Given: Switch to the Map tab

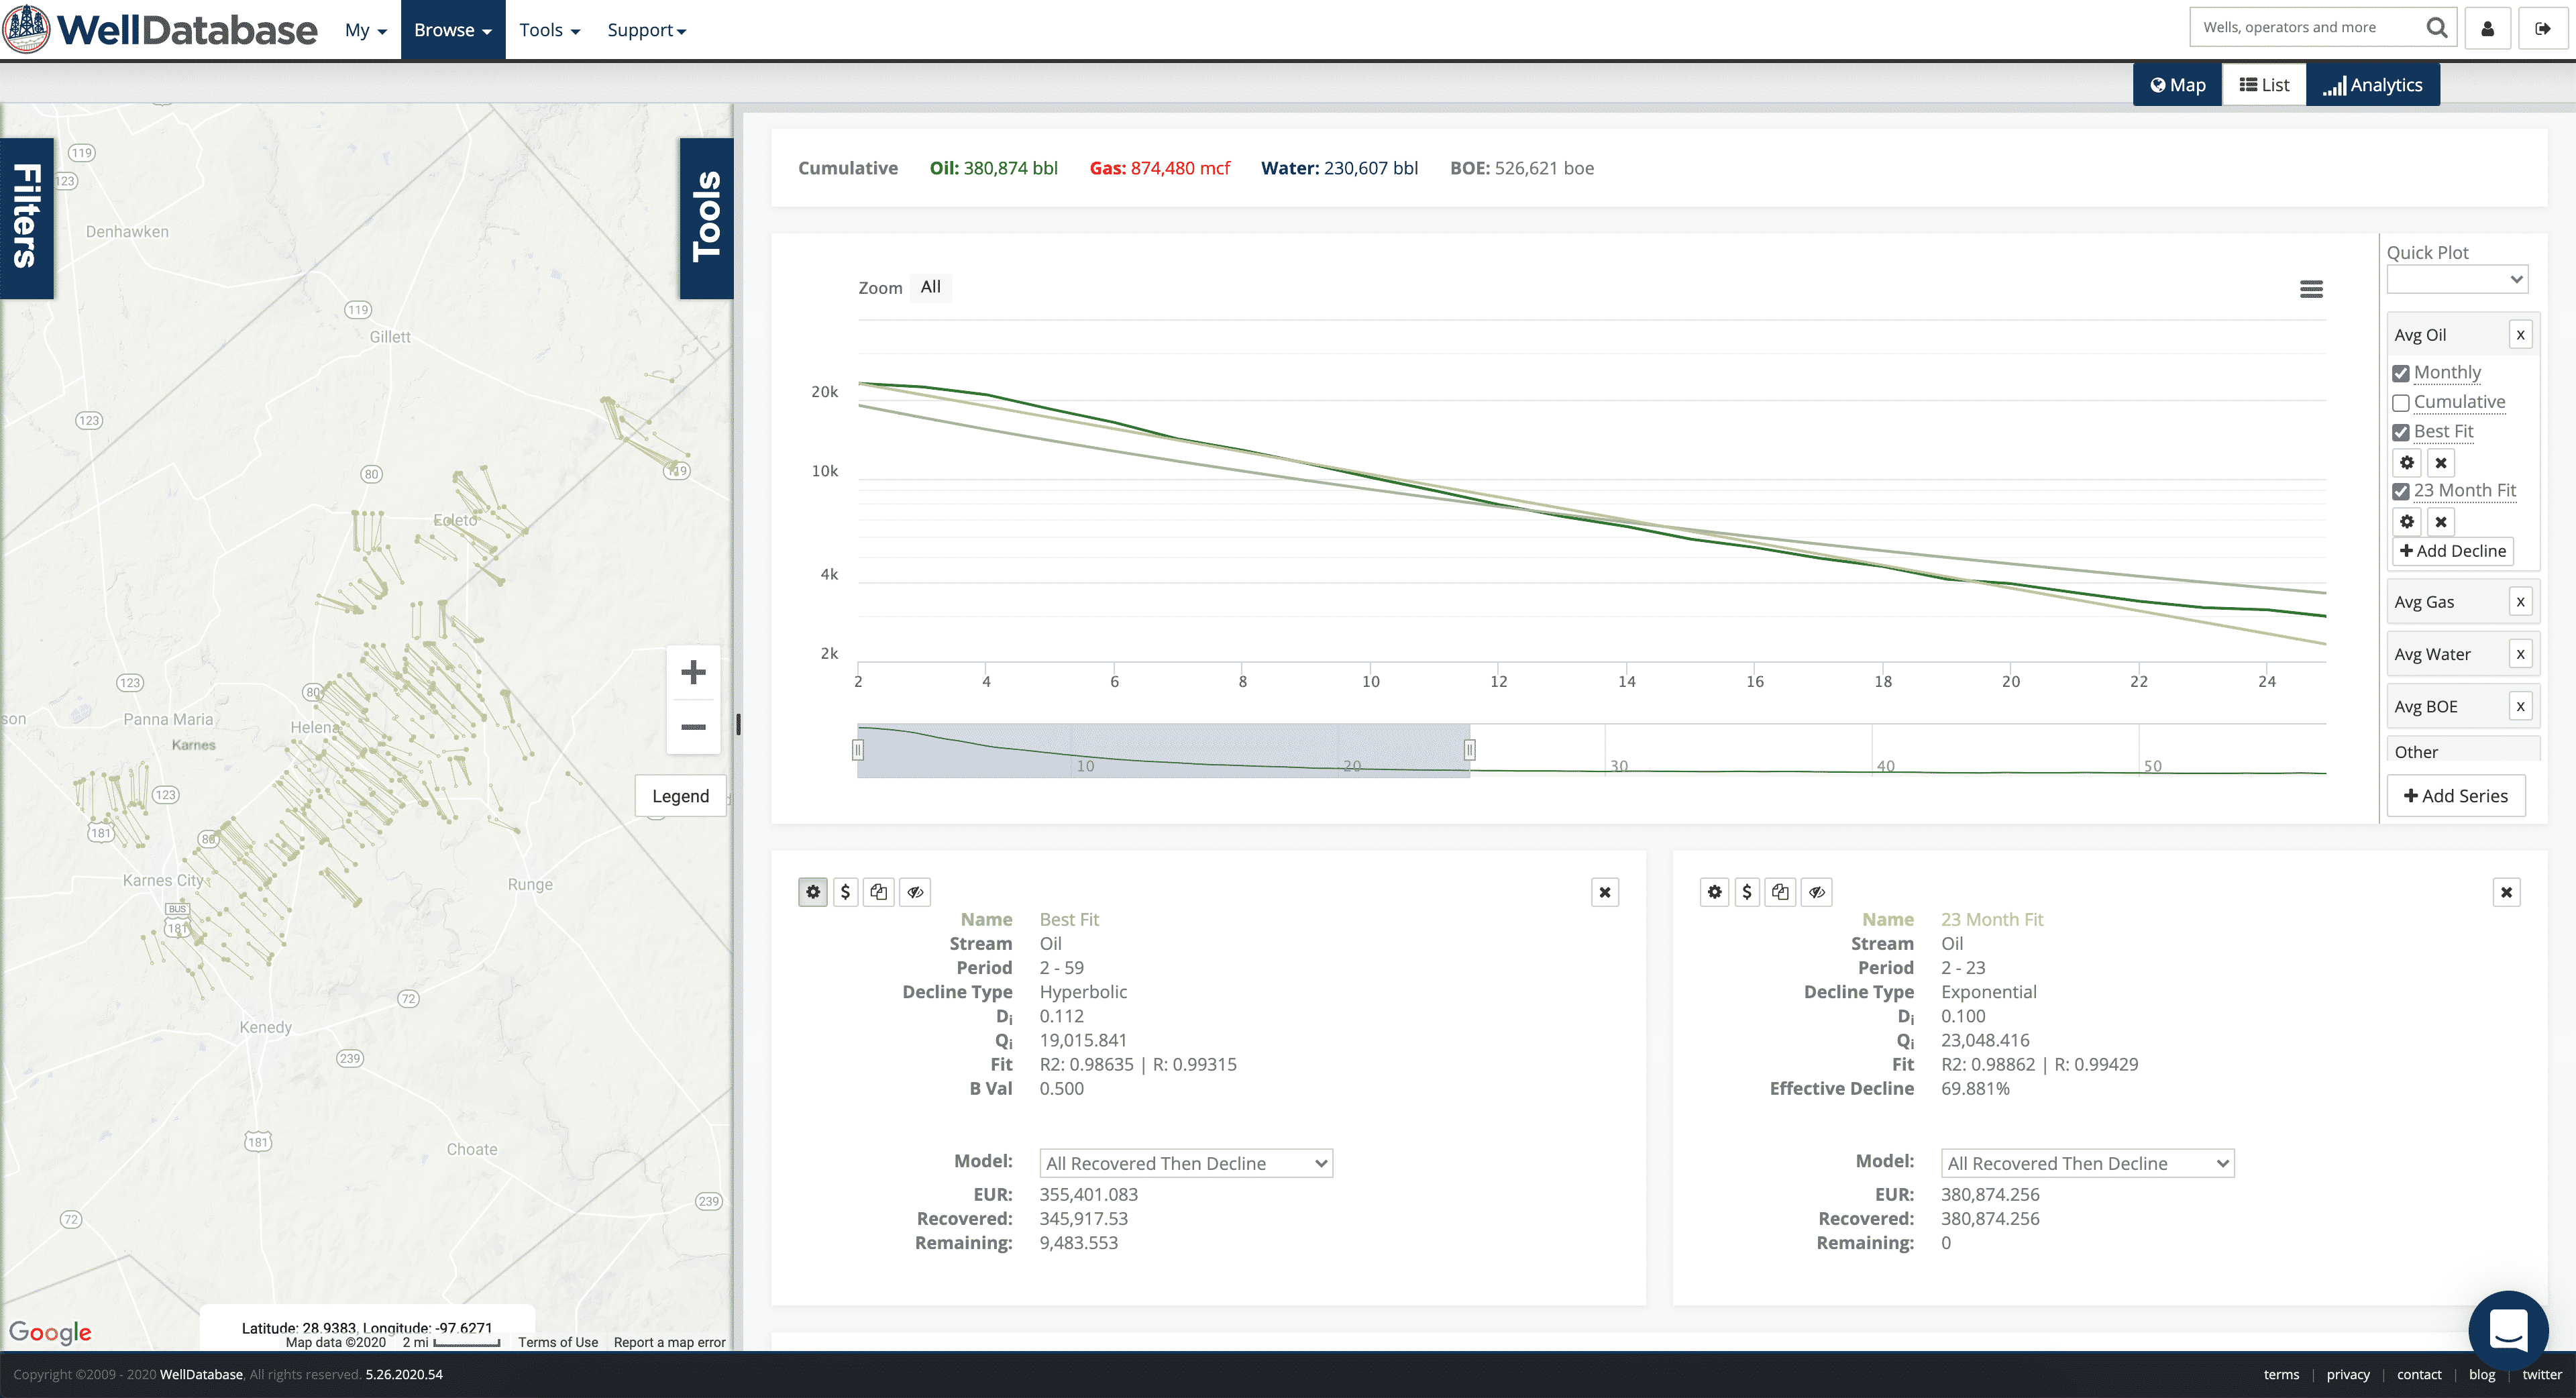Looking at the screenshot, I should pyautogui.click(x=2178, y=85).
